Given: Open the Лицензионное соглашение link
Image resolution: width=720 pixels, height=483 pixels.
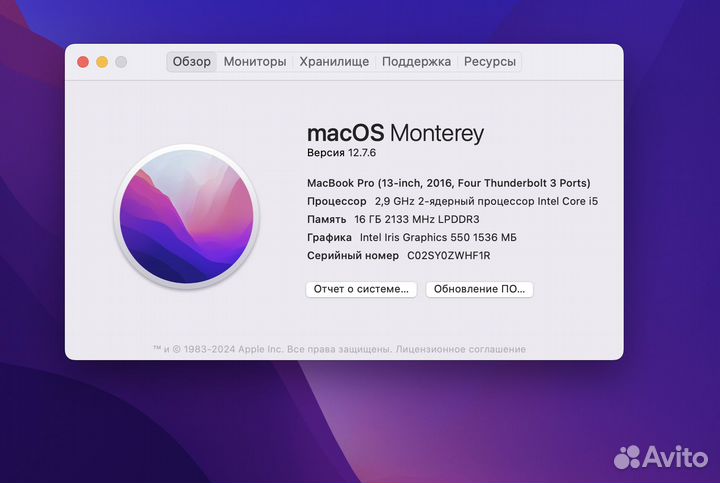Looking at the screenshot, I should [461, 349].
